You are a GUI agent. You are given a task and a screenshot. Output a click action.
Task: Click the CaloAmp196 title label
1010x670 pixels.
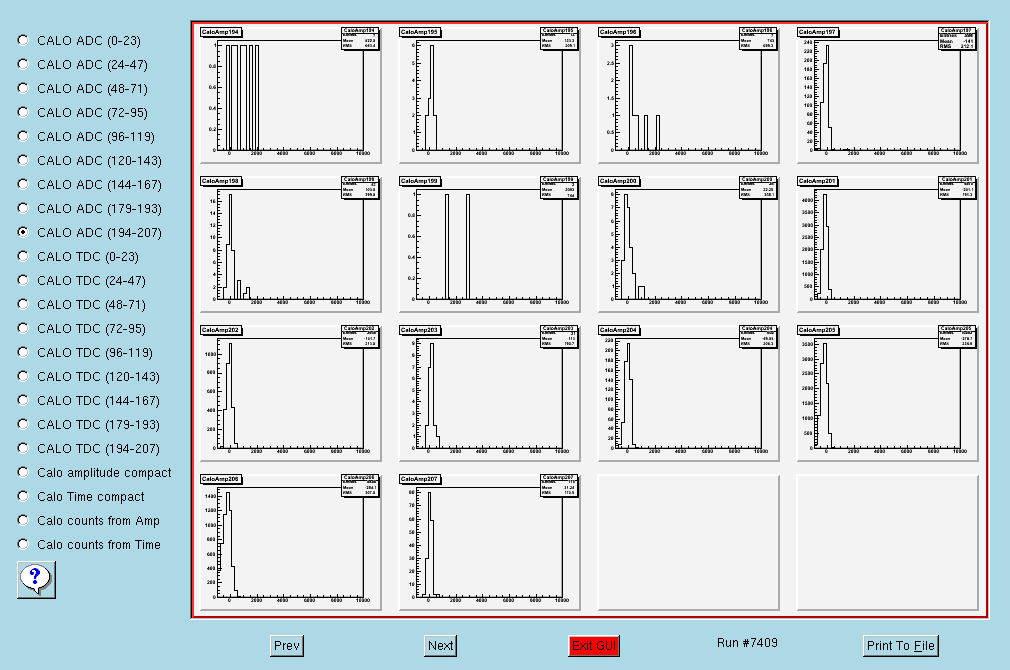click(618, 32)
